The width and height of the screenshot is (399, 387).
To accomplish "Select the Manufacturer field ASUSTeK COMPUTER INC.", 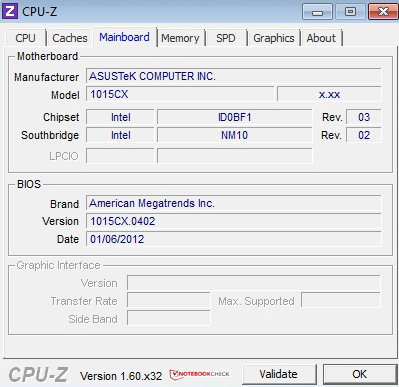I will pyautogui.click(x=233, y=76).
